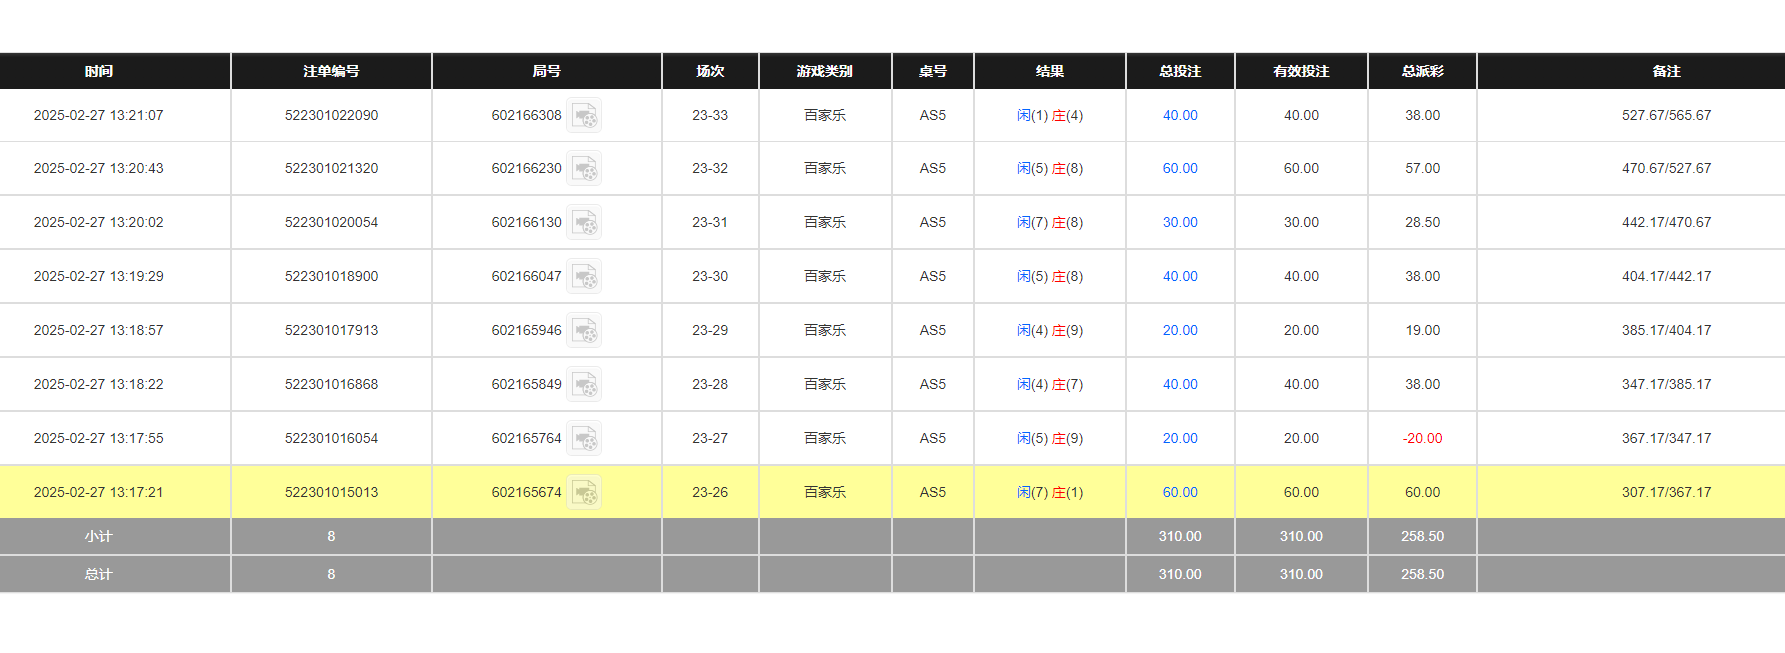The width and height of the screenshot is (1785, 653).
Task: Click the negative payout -20.00
Action: 1422,439
